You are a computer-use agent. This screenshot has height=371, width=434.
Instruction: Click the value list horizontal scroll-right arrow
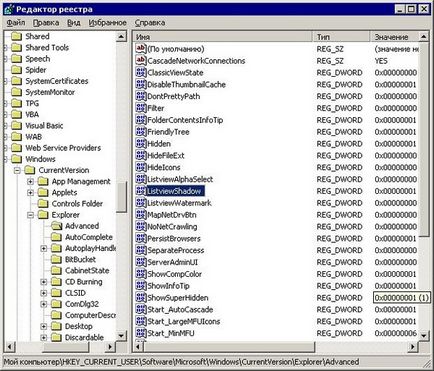point(413,347)
